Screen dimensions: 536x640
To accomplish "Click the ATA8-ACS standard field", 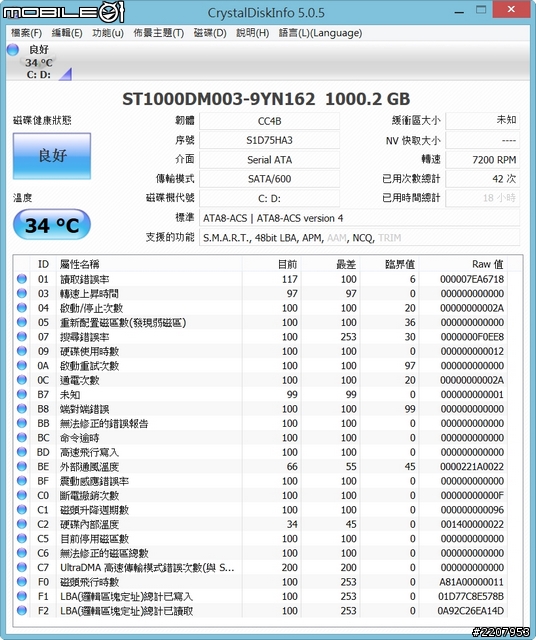I will pyautogui.click(x=359, y=218).
